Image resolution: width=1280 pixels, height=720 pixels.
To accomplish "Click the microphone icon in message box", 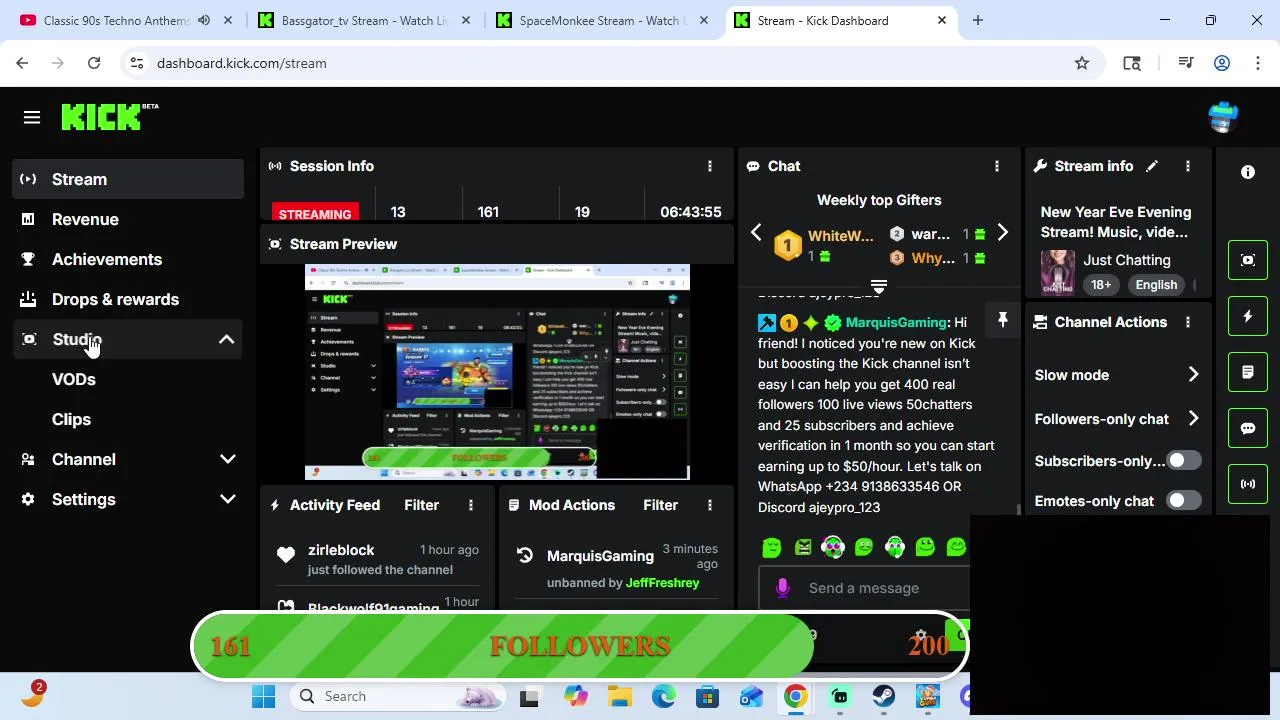I will pos(782,588).
